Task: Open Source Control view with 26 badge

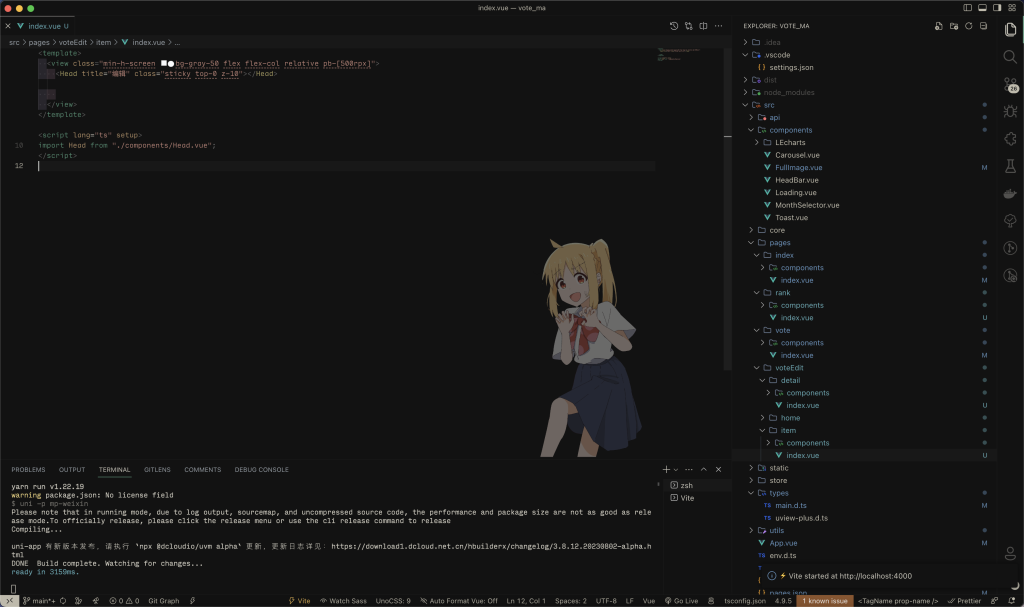Action: pos(1010,85)
